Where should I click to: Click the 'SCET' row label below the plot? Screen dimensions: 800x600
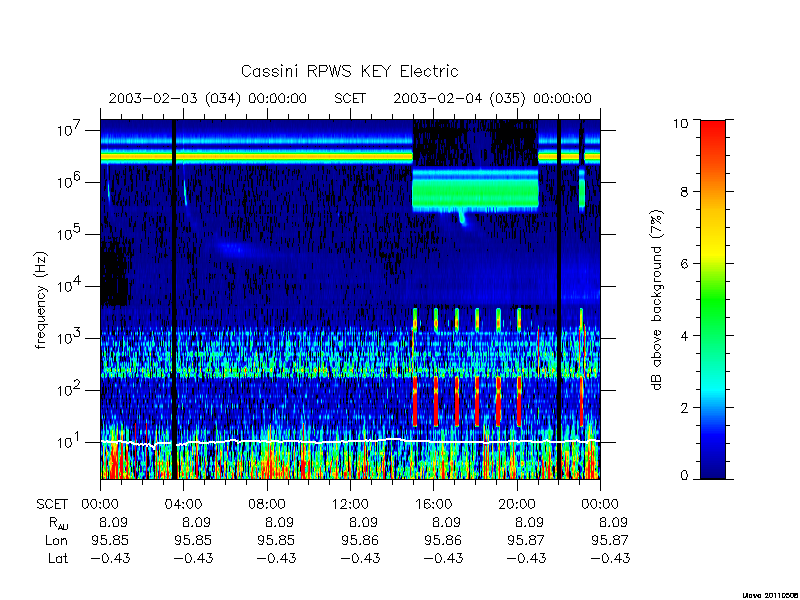coord(52,505)
